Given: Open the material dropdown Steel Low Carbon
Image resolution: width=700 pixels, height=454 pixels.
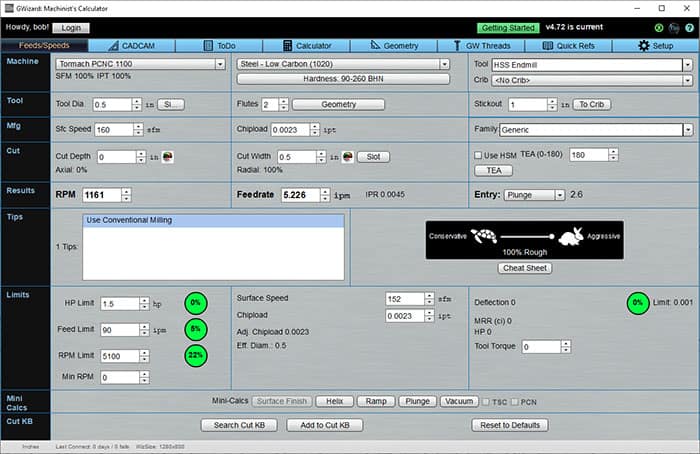Looking at the screenshot, I should [343, 64].
